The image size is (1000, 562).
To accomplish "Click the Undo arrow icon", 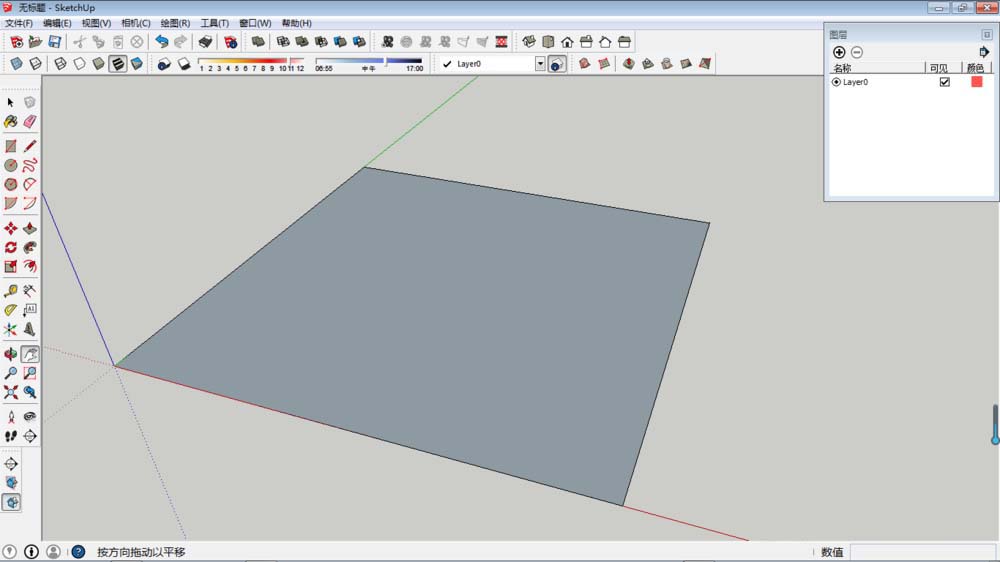I will (162, 42).
